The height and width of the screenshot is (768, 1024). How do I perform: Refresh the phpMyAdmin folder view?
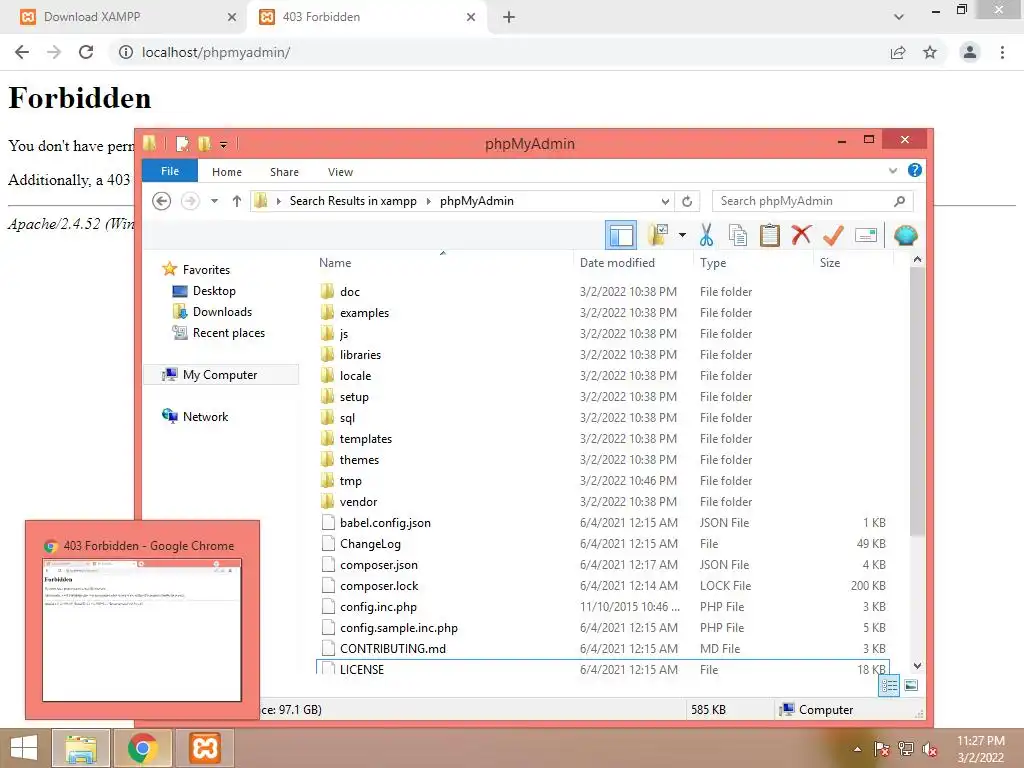point(687,201)
